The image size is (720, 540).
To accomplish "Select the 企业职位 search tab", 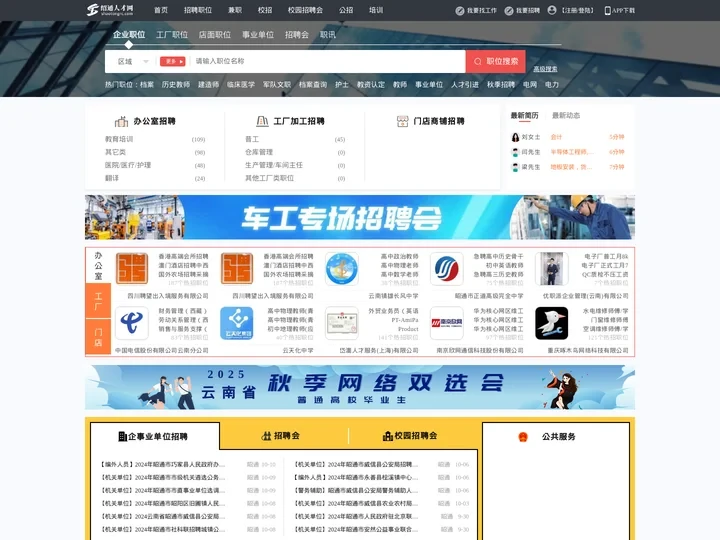I will 129,34.
